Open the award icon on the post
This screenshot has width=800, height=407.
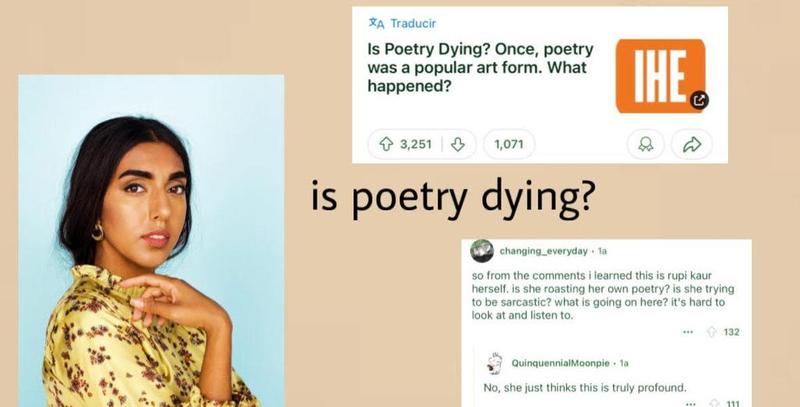pyautogui.click(x=645, y=144)
